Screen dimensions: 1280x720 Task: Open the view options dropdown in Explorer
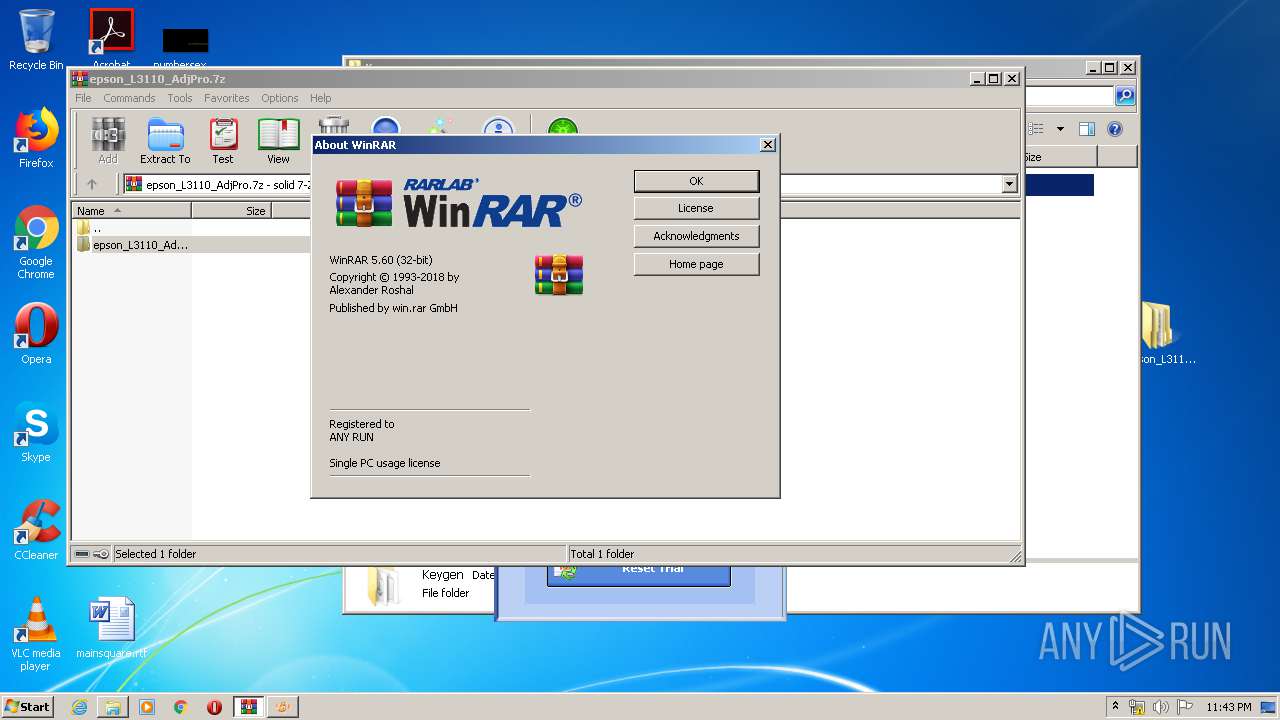click(1060, 129)
